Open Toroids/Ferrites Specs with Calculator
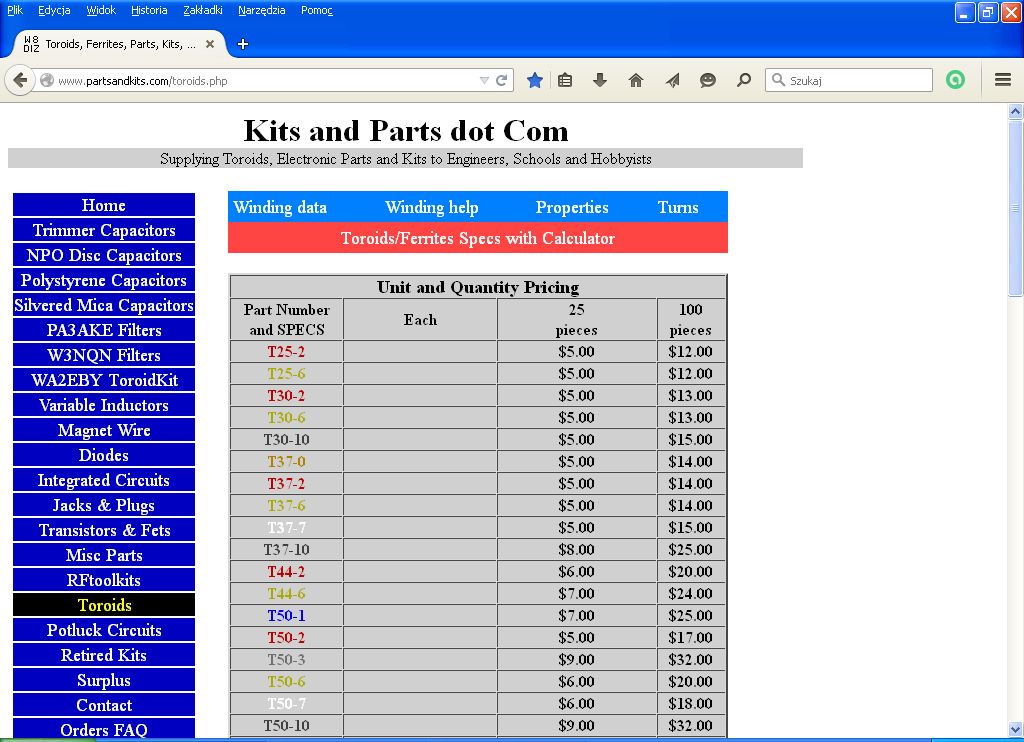 [x=477, y=238]
